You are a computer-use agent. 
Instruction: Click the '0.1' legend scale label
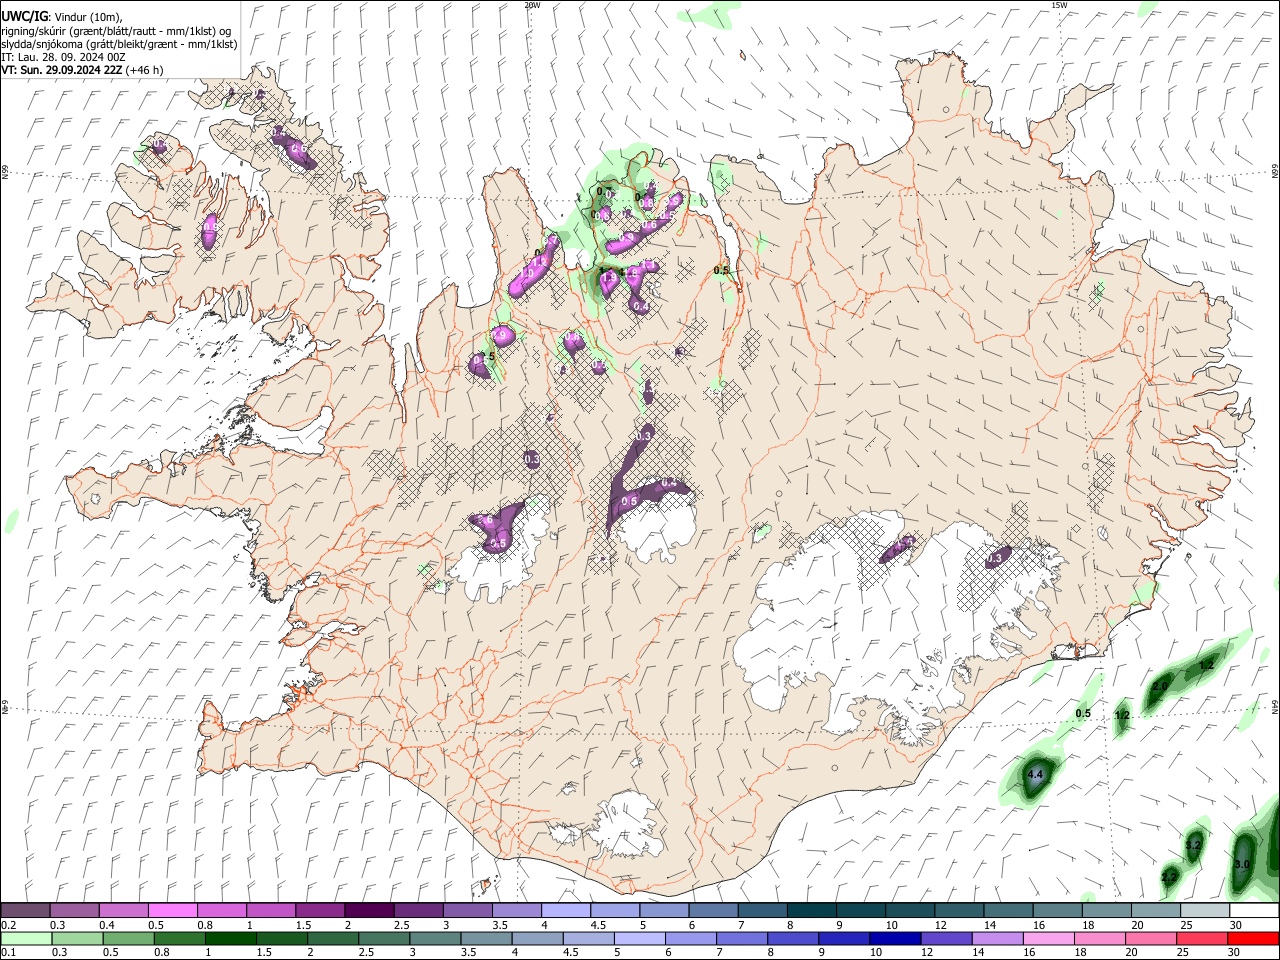[8, 953]
